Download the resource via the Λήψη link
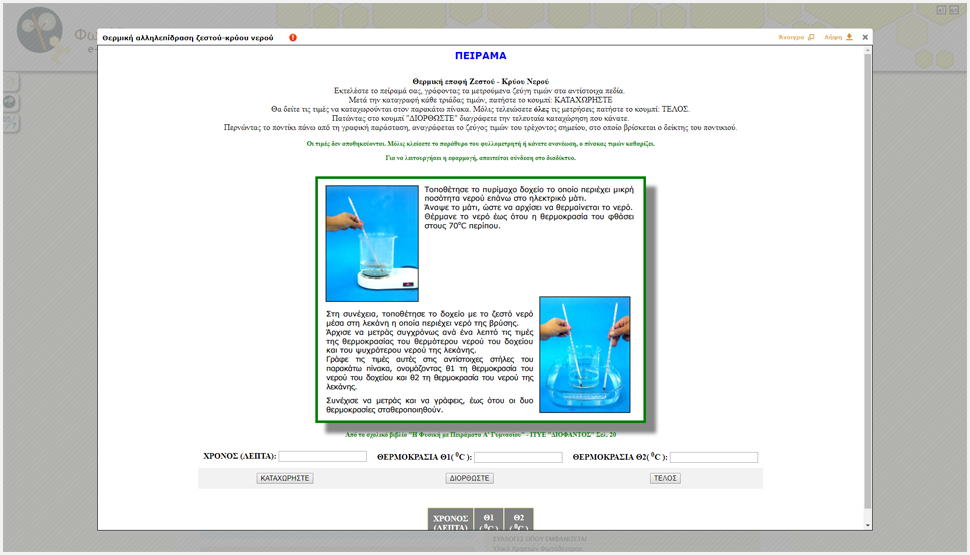This screenshot has width=970, height=555. point(833,37)
